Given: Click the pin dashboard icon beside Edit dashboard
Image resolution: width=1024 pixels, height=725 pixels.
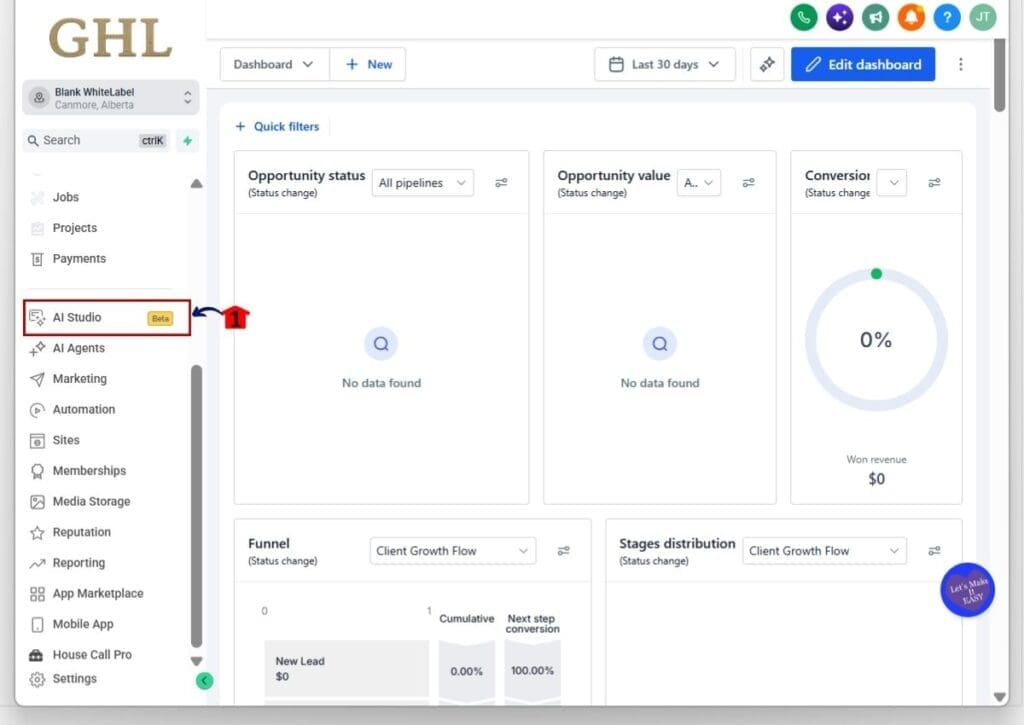Looking at the screenshot, I should [x=767, y=64].
